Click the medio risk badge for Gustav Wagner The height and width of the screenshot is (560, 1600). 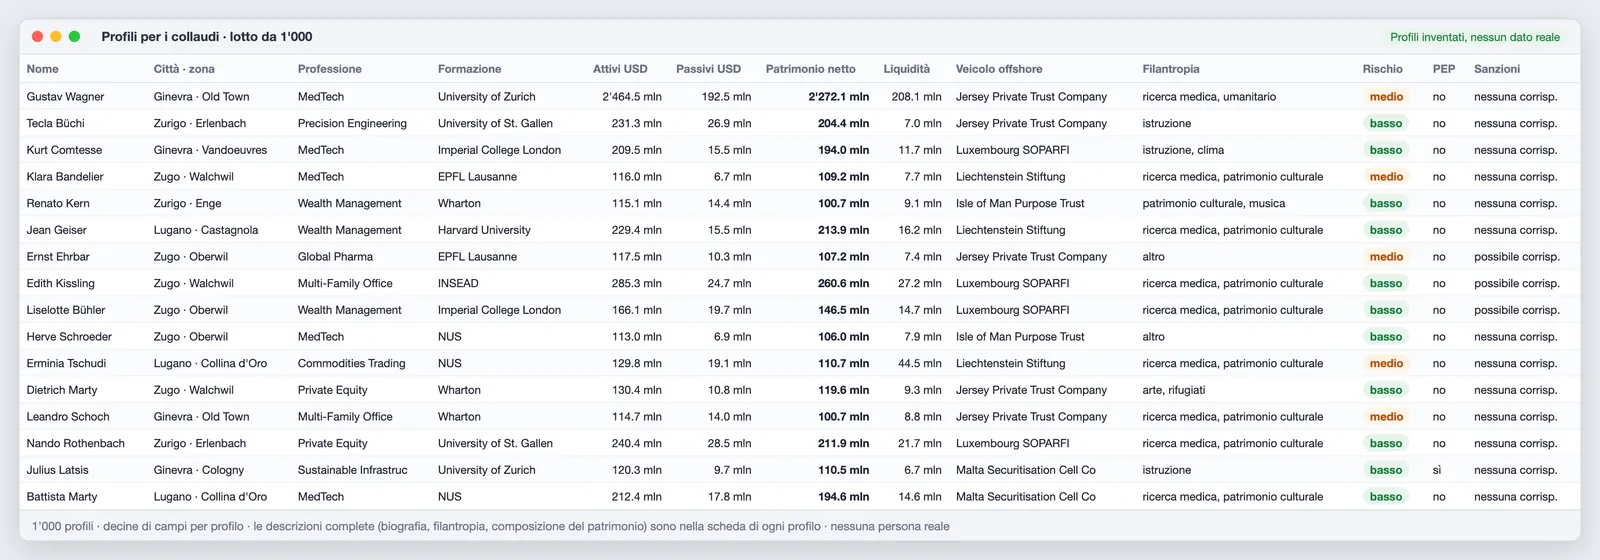coord(1386,97)
